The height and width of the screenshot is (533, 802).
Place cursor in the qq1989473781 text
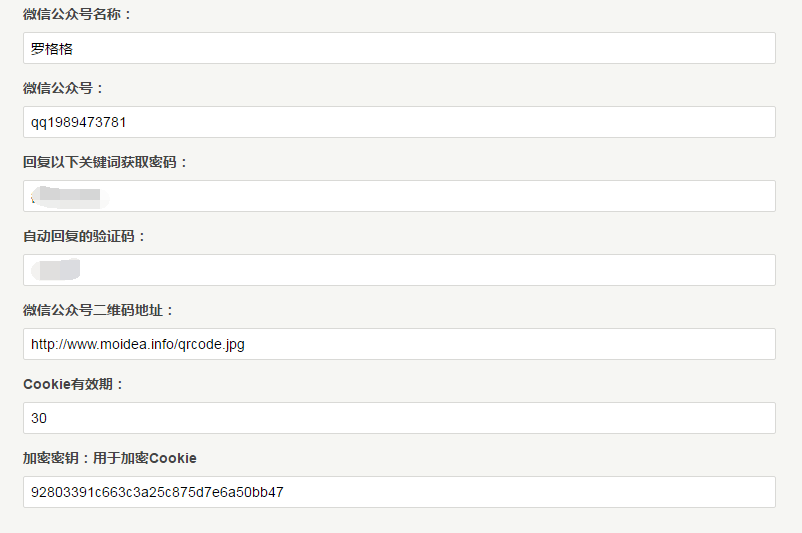[78, 122]
